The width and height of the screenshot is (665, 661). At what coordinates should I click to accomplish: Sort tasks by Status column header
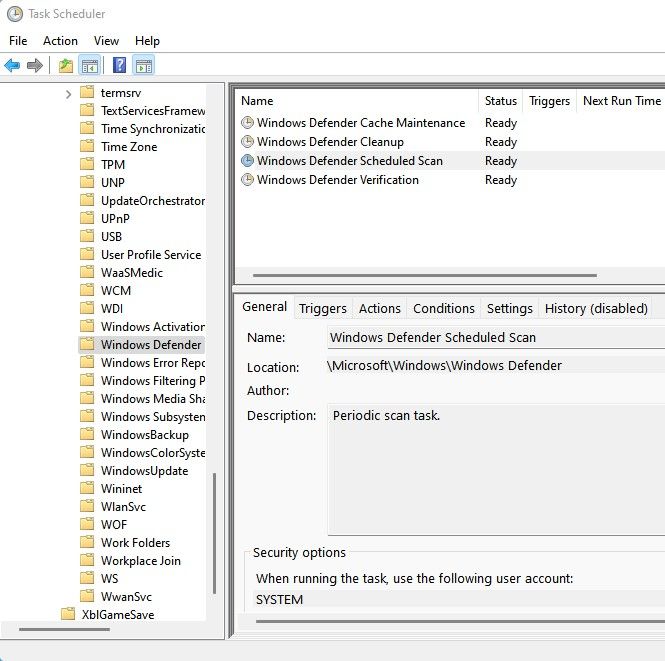500,101
